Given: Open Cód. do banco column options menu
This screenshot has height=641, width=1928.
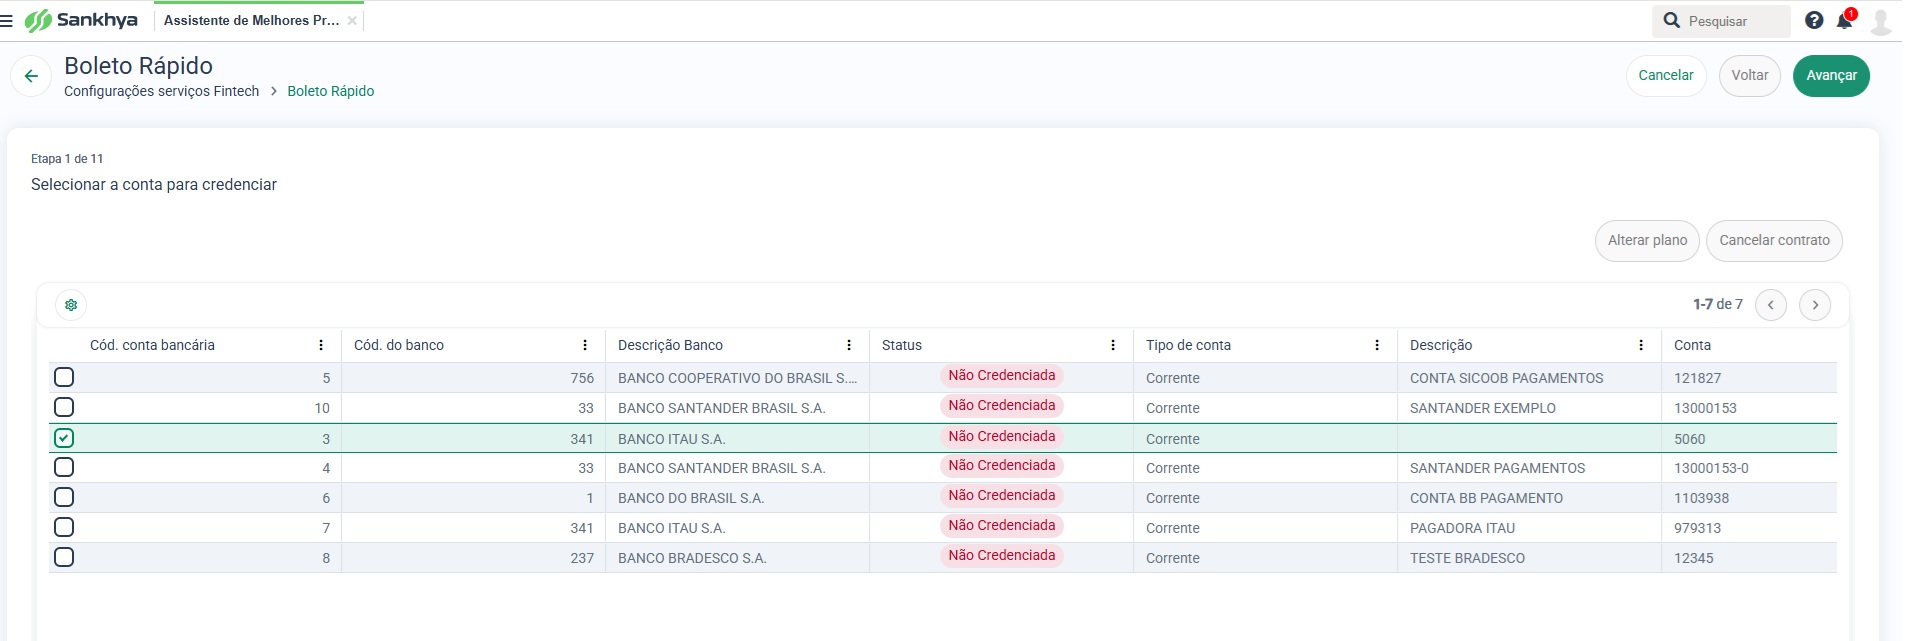Looking at the screenshot, I should click(585, 345).
